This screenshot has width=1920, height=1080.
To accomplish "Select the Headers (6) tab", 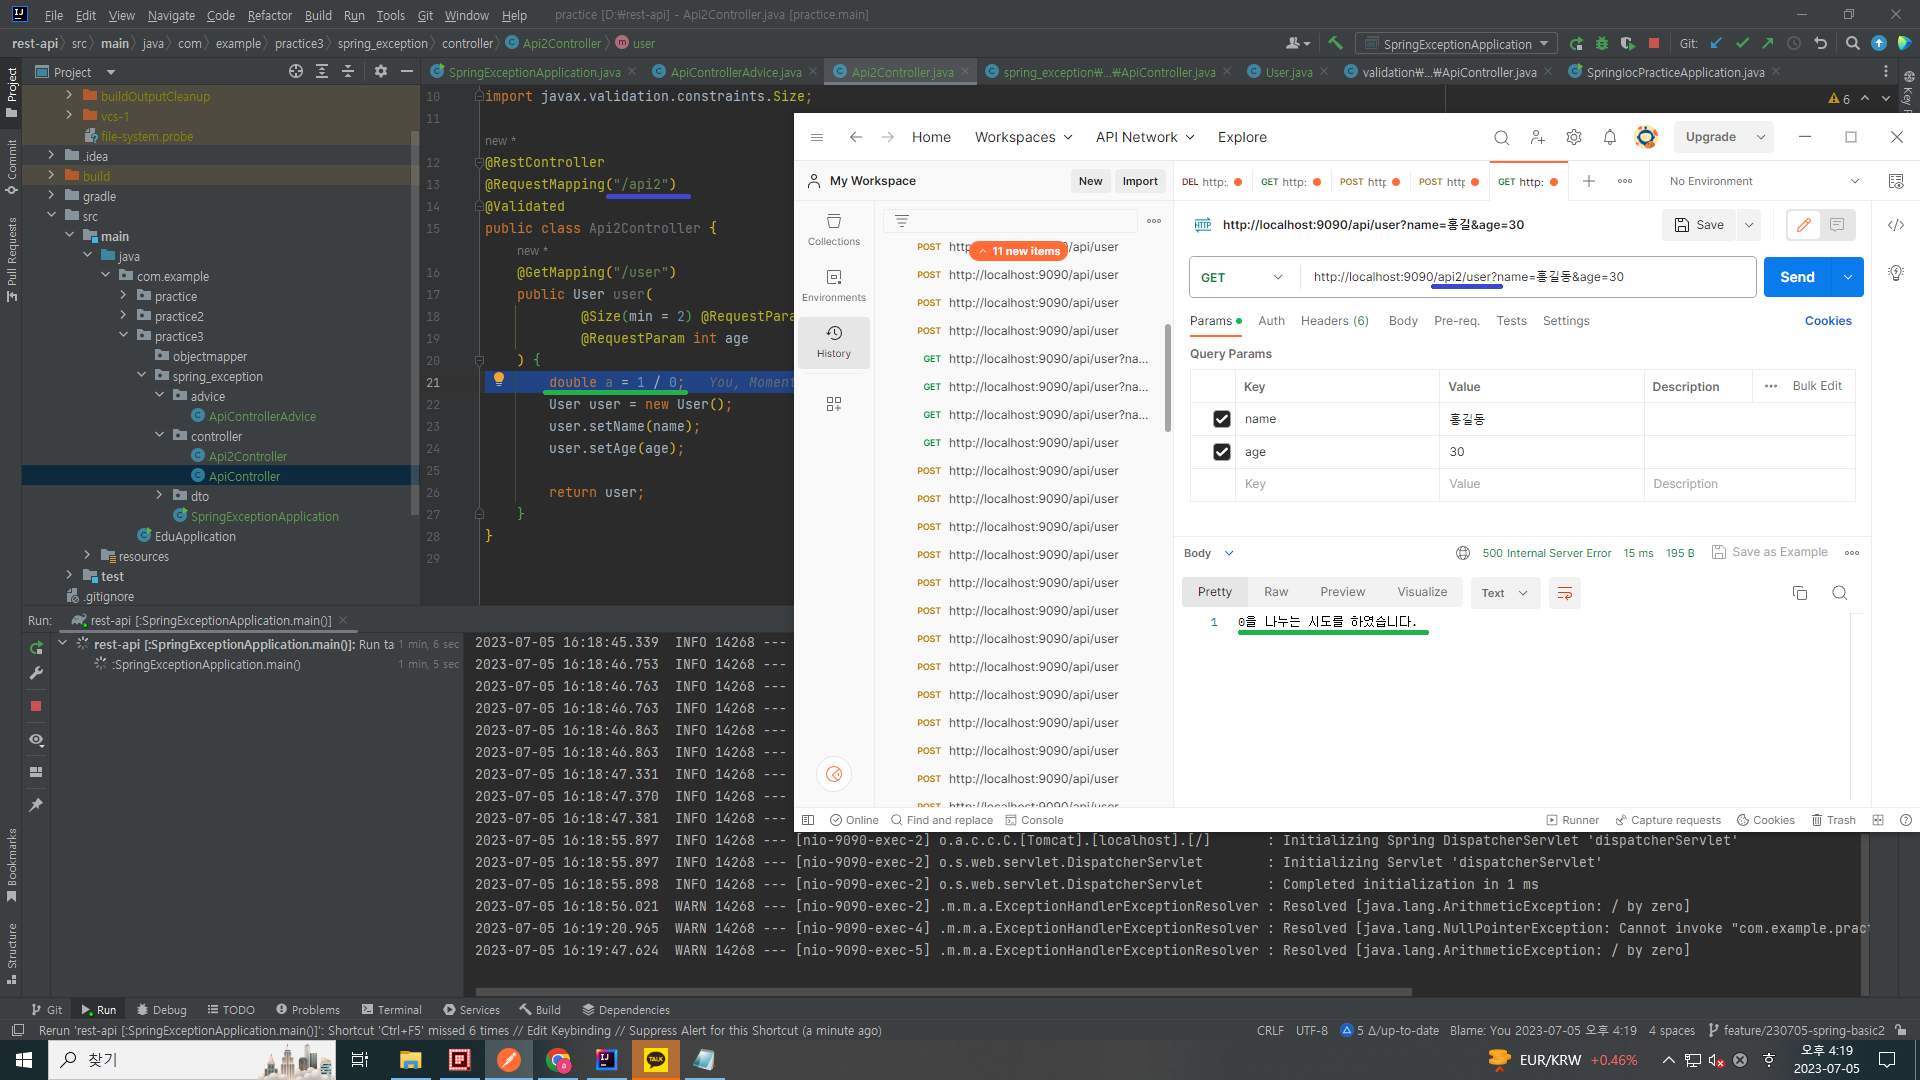I will pos(1334,321).
